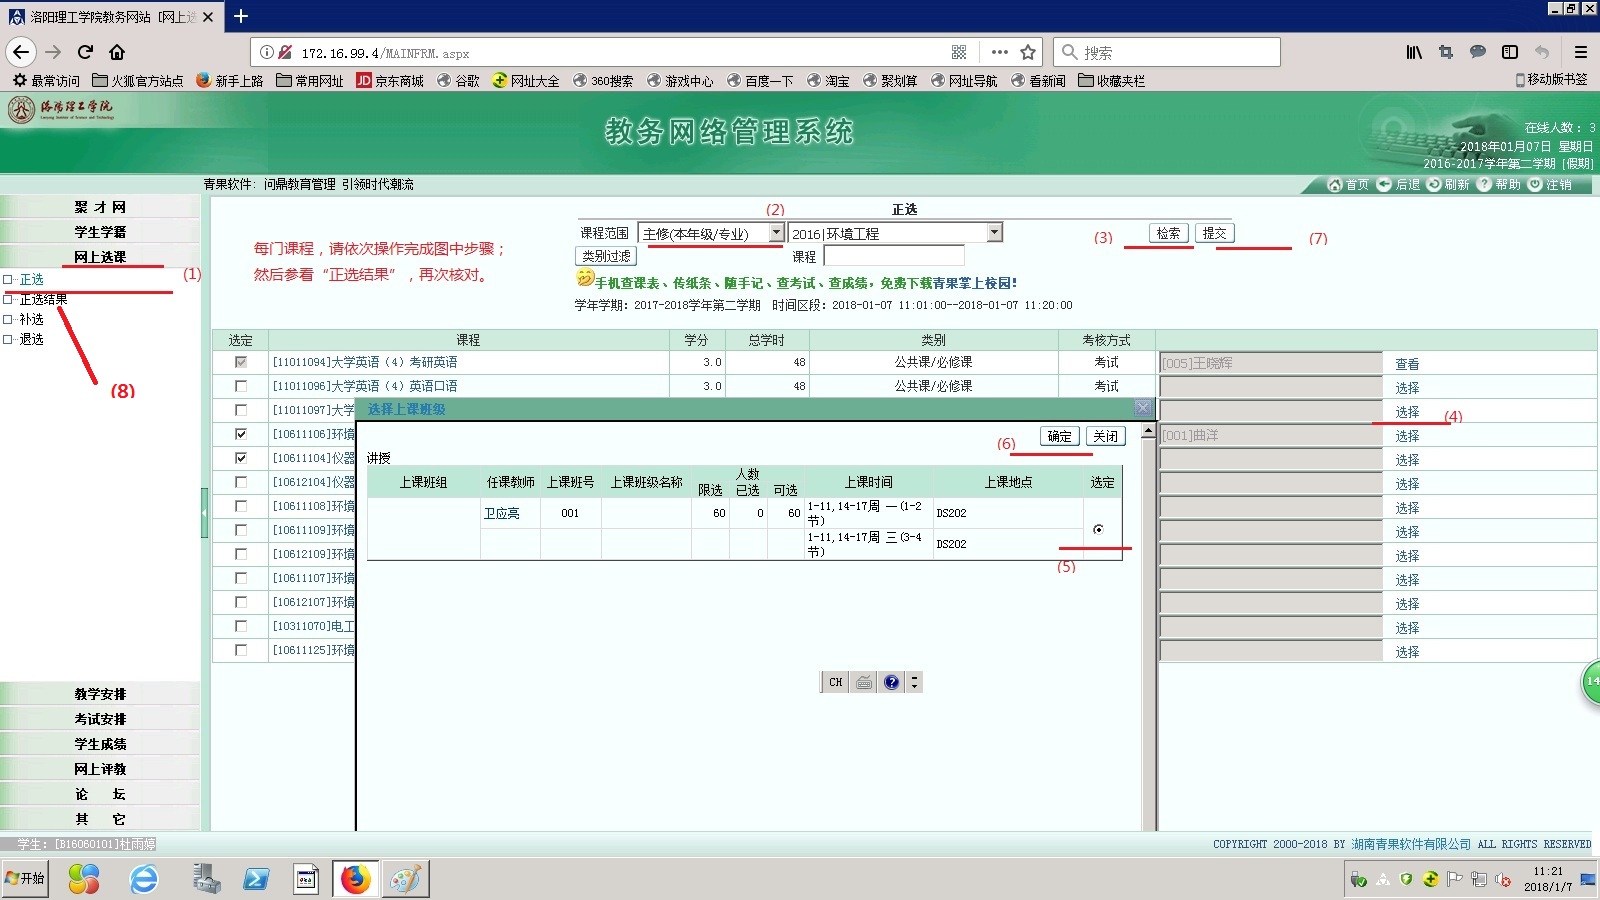Close the class selection dialog
Screen dimensions: 1600x900
coord(1105,436)
